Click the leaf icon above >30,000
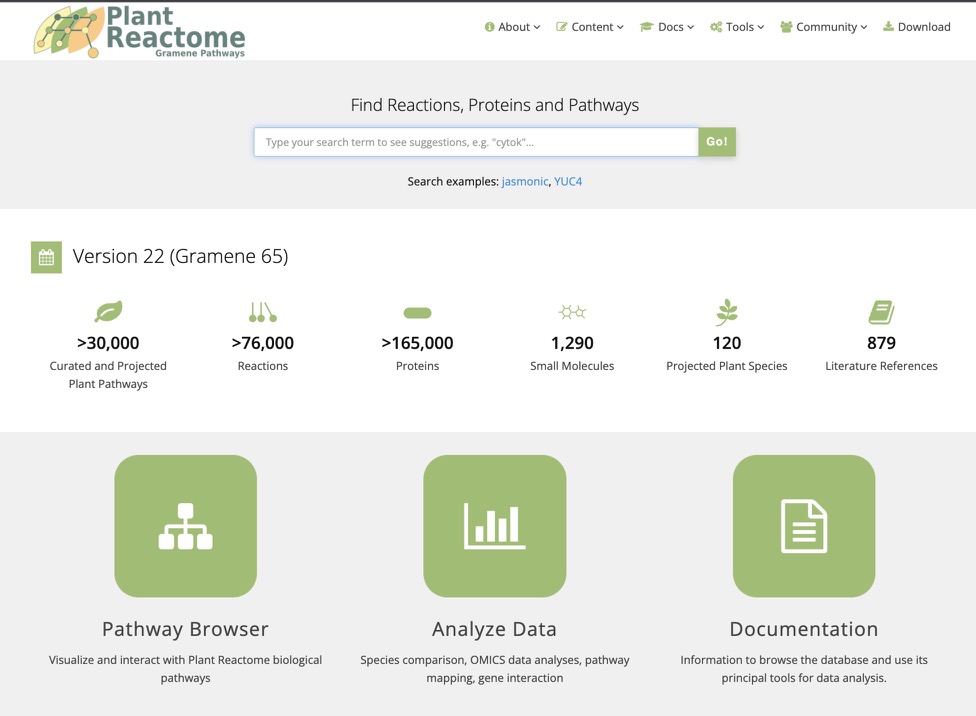This screenshot has height=716, width=976. [x=108, y=311]
